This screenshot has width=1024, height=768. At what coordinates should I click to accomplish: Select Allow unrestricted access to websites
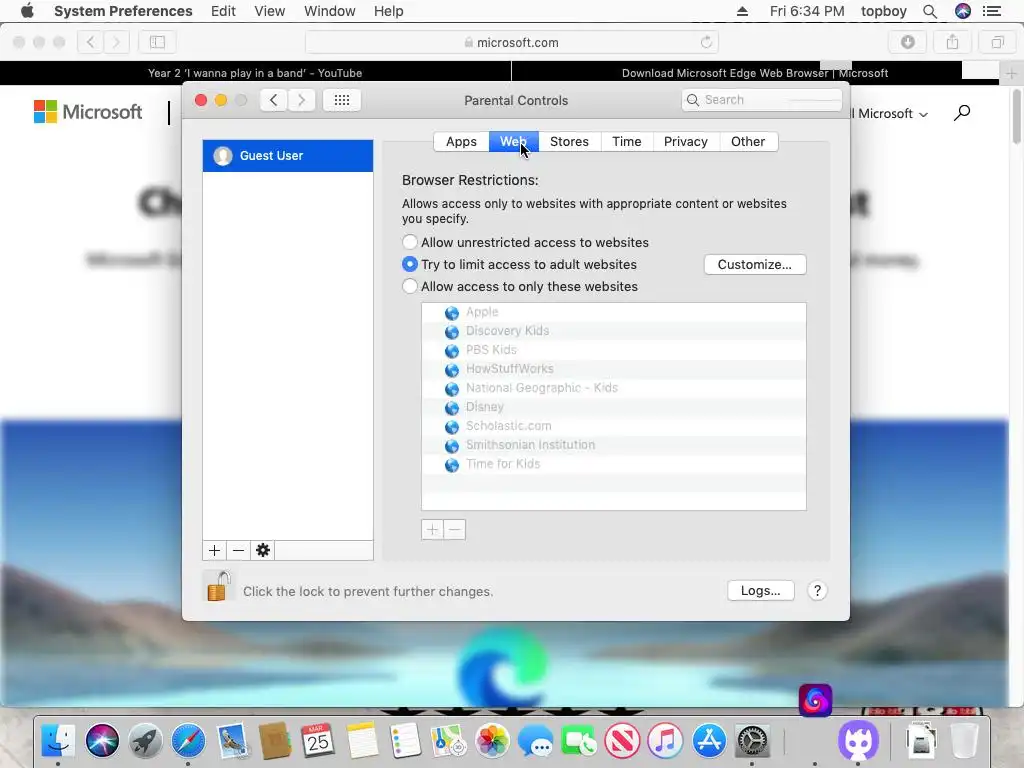409,242
